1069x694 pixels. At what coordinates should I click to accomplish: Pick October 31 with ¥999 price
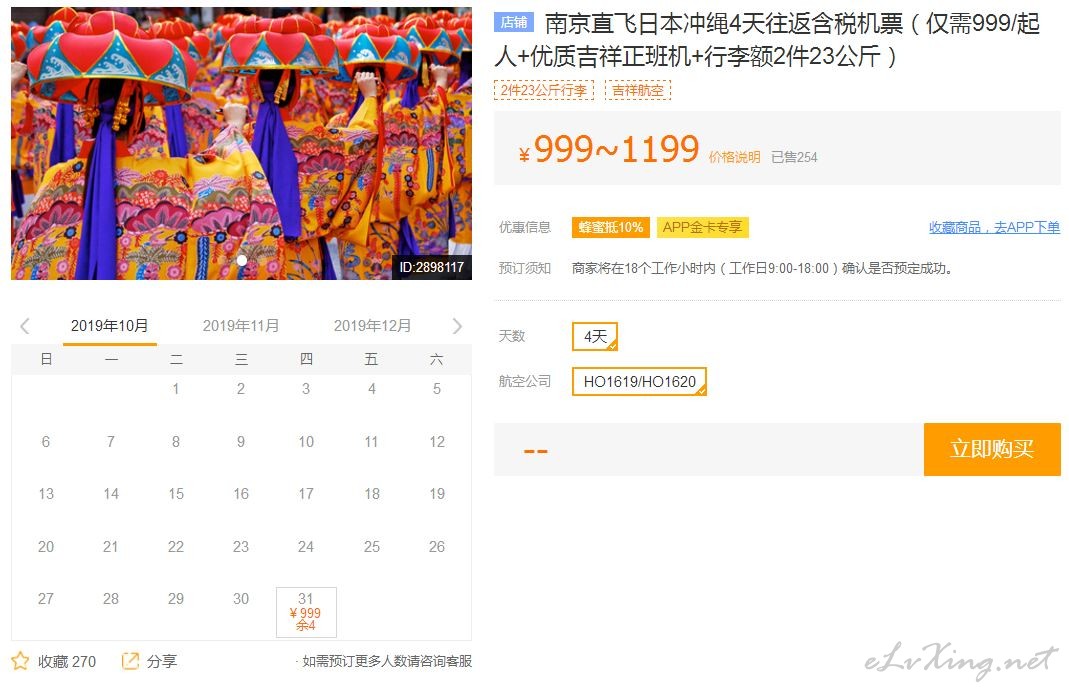(x=306, y=612)
